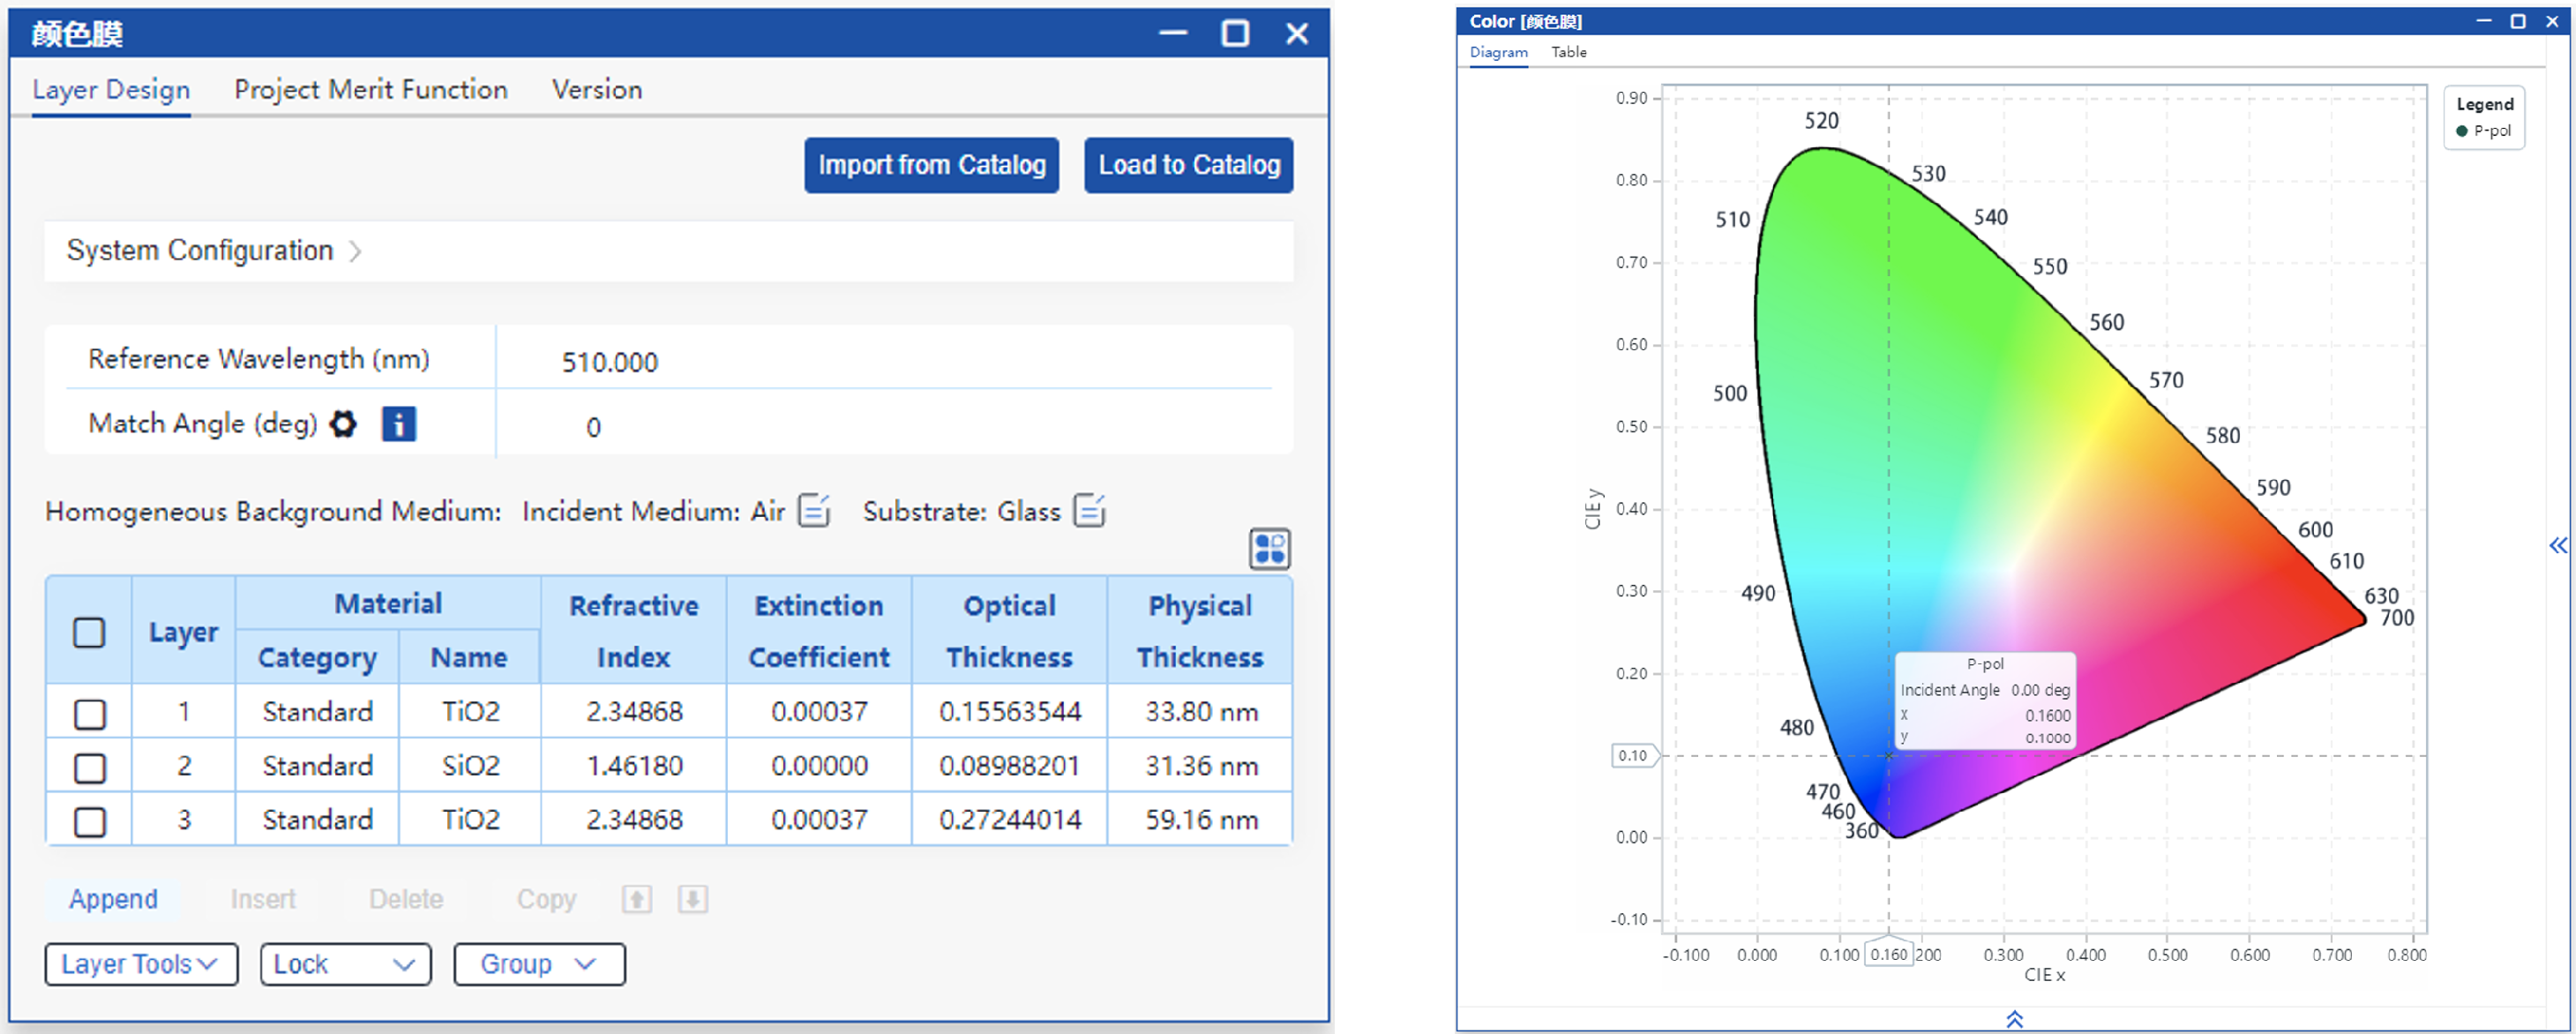Image resolution: width=2576 pixels, height=1034 pixels.
Task: Click the Import from Catalog button
Action: pos(931,165)
